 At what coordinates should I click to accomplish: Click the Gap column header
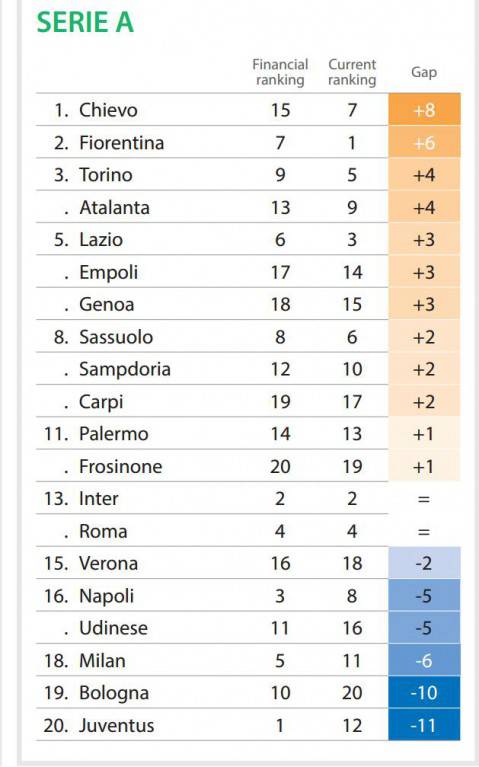point(424,72)
